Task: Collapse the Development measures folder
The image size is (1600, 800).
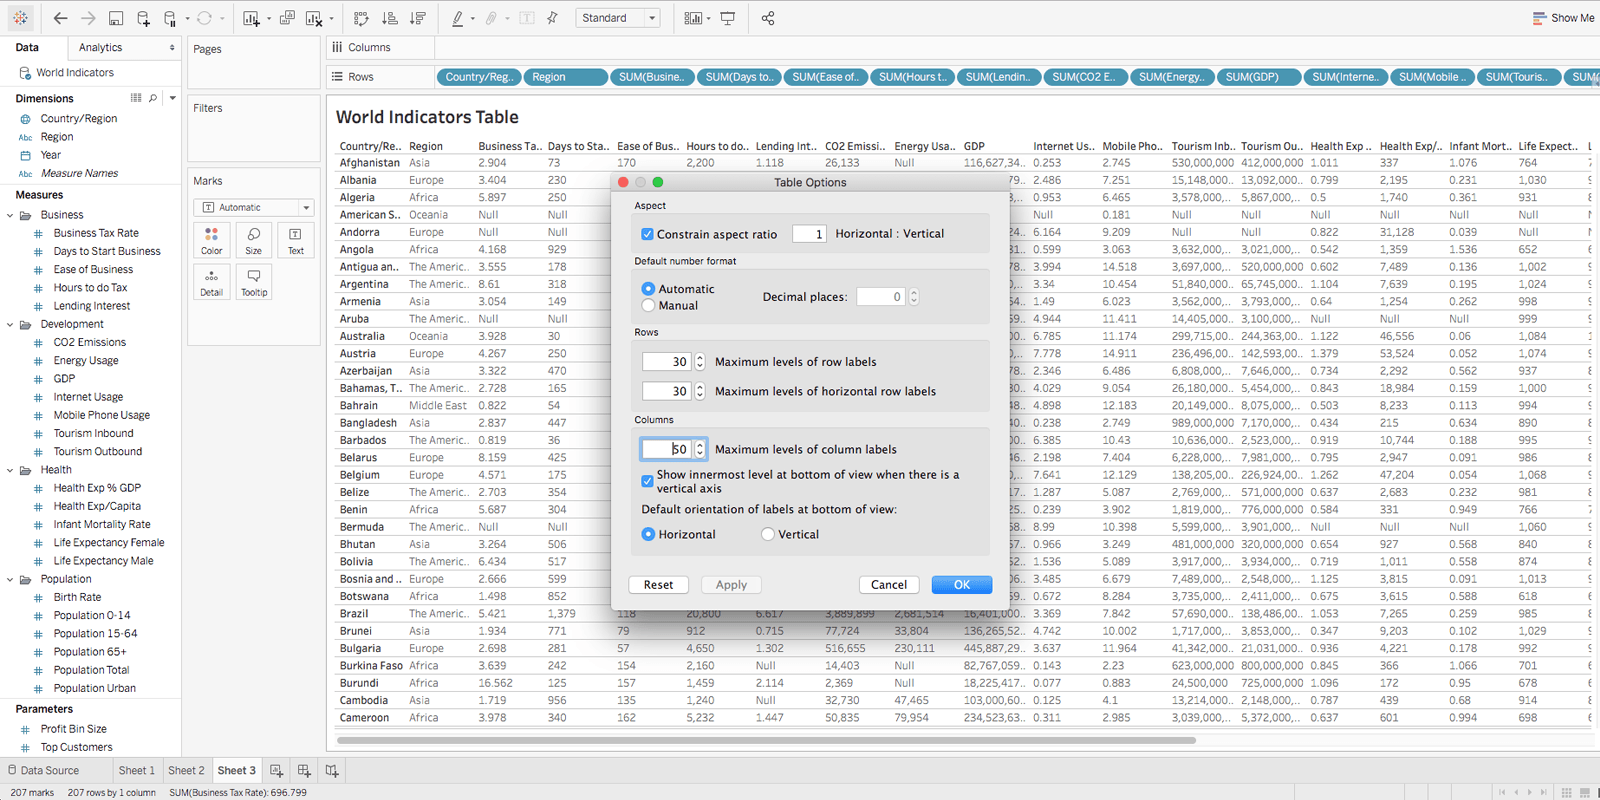Action: tap(10, 324)
